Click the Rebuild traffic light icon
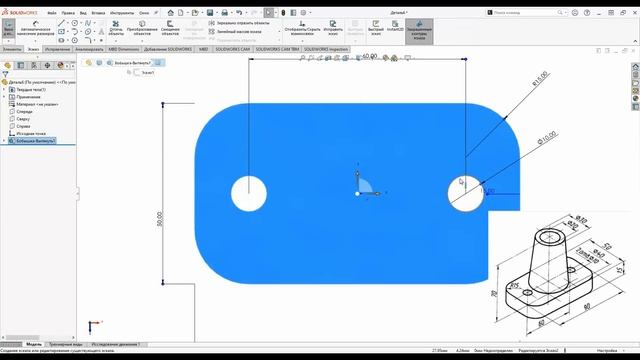The image size is (640, 360). 283,13
